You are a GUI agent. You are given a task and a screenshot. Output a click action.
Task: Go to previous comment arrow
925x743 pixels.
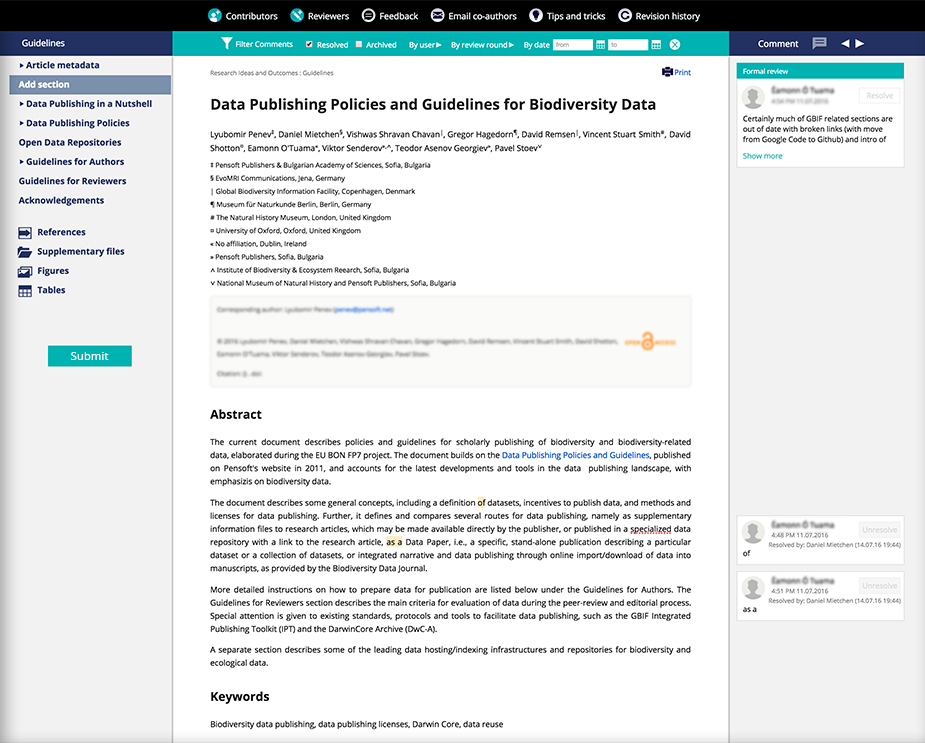point(845,43)
